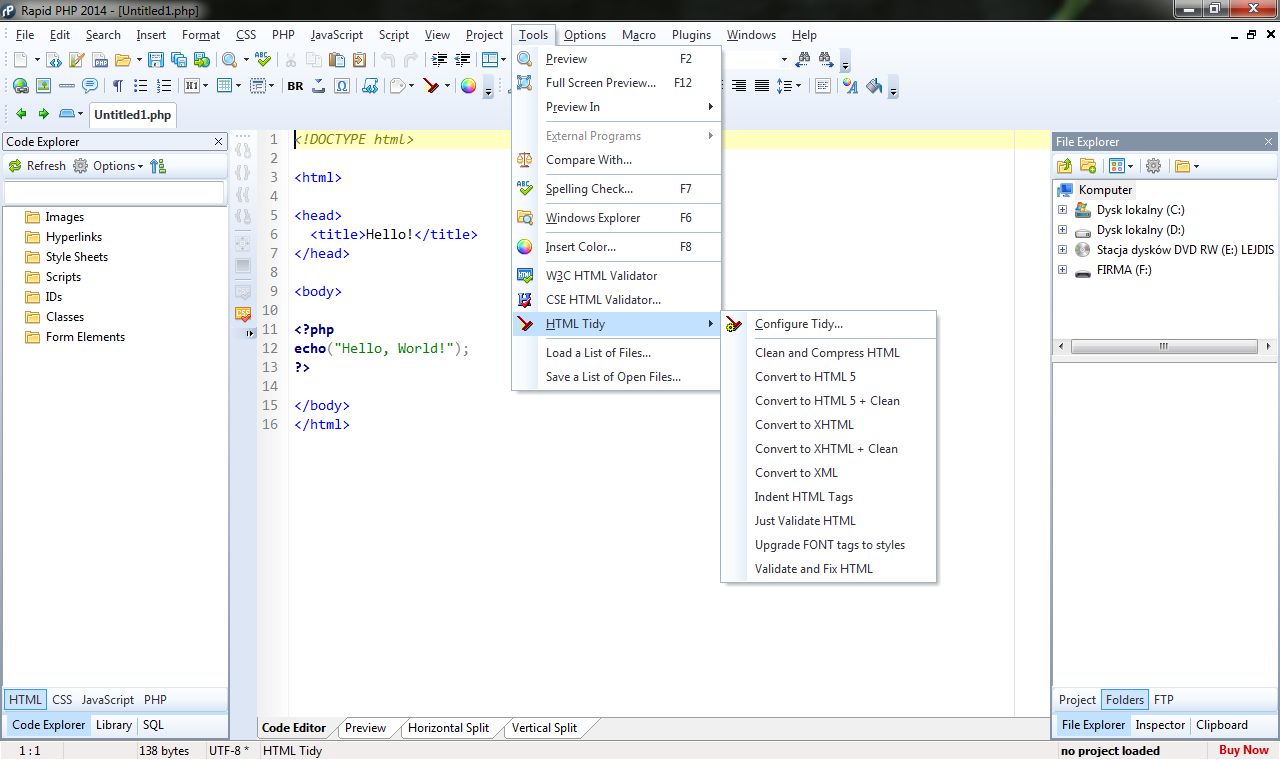Screen dimensions: 1280x760
Task: Click the paragraph pilcrow icon
Action: pos(117,86)
